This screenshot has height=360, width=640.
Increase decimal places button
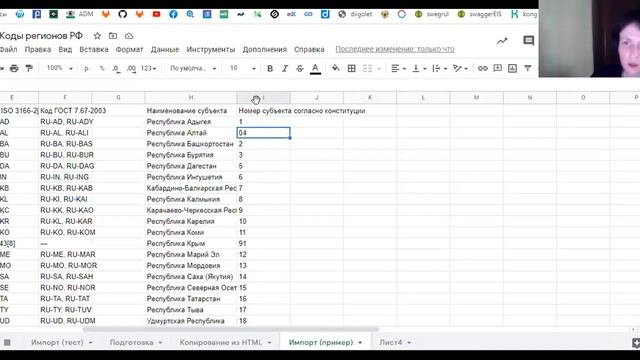click(131, 69)
